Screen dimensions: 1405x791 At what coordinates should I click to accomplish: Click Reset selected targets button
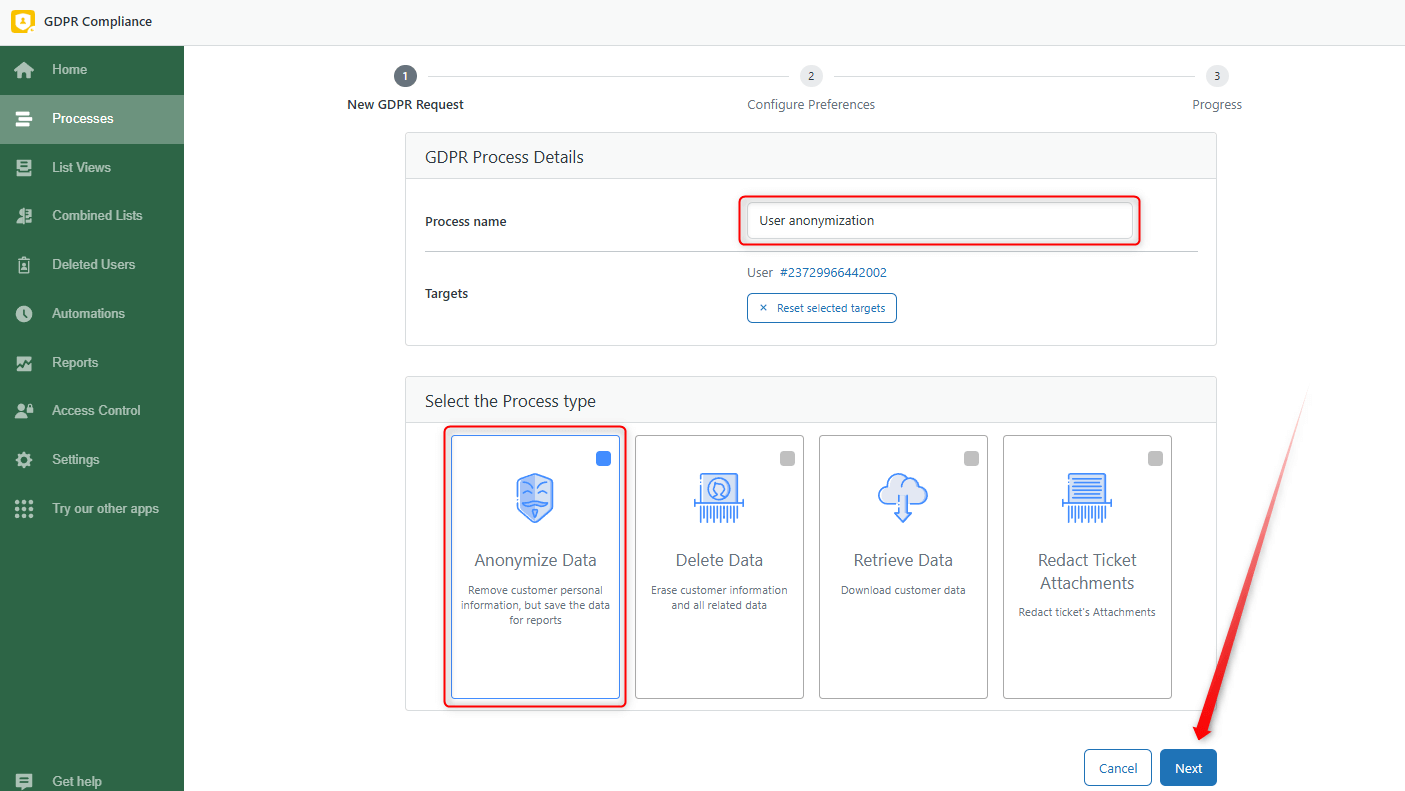(x=822, y=308)
